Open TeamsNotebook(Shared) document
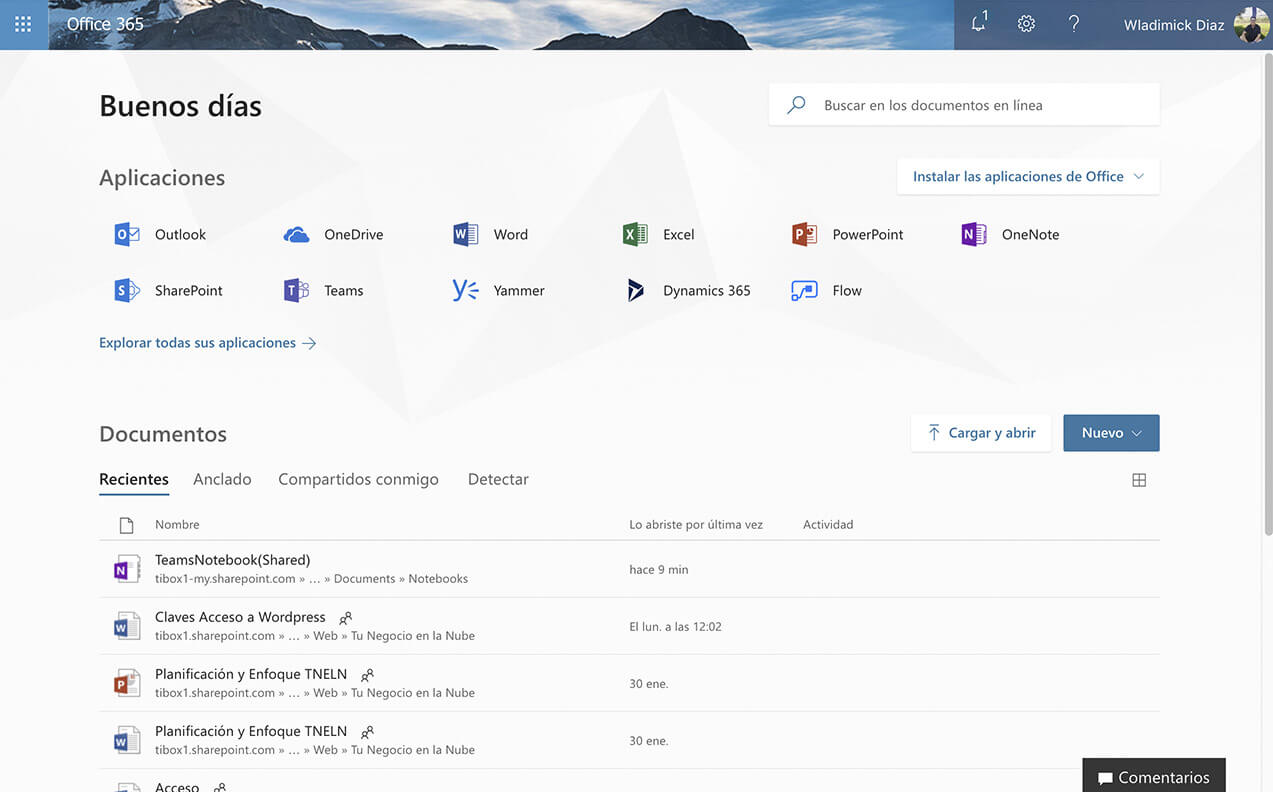This screenshot has height=792, width=1273. (232, 560)
